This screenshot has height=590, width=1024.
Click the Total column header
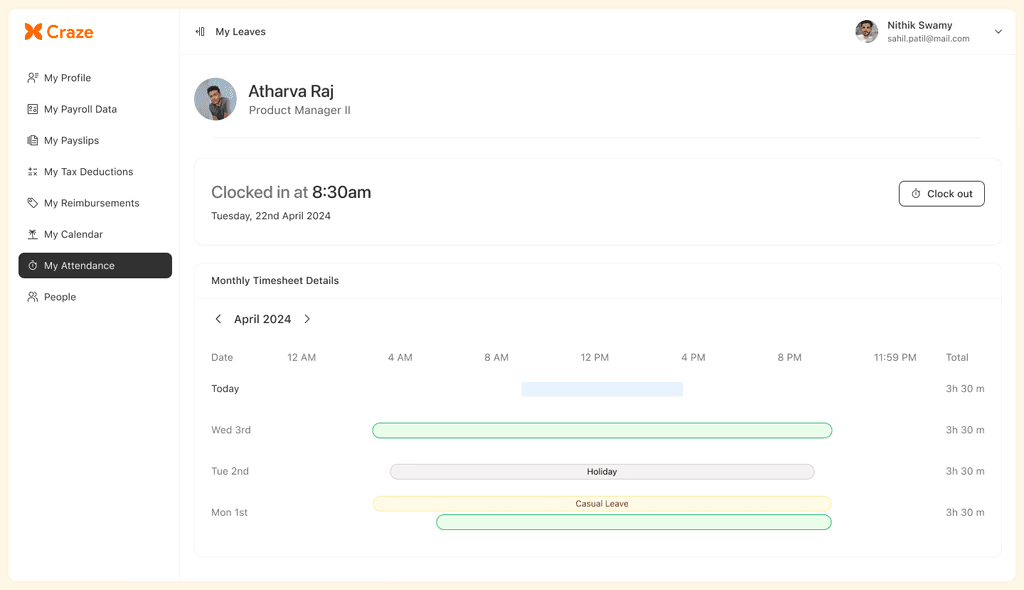click(x=957, y=357)
